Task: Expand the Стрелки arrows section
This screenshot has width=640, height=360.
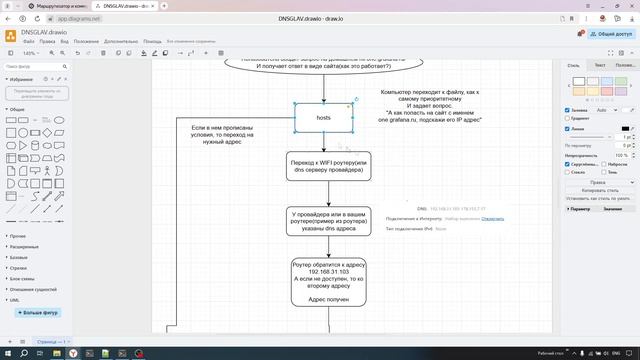Action: [17, 268]
